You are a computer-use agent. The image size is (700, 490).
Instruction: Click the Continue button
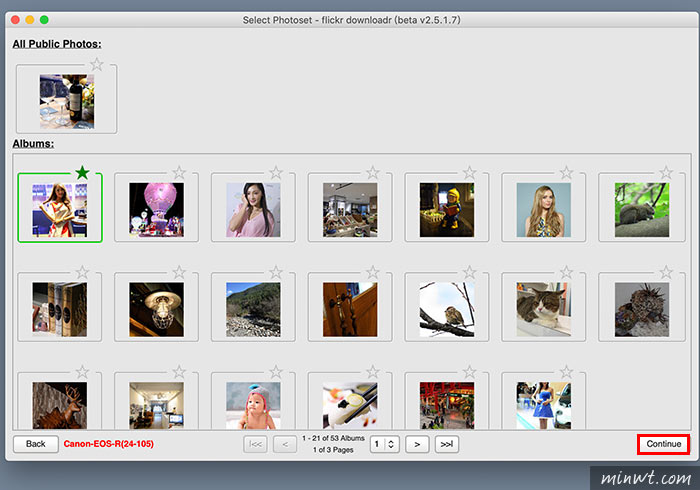click(x=664, y=444)
